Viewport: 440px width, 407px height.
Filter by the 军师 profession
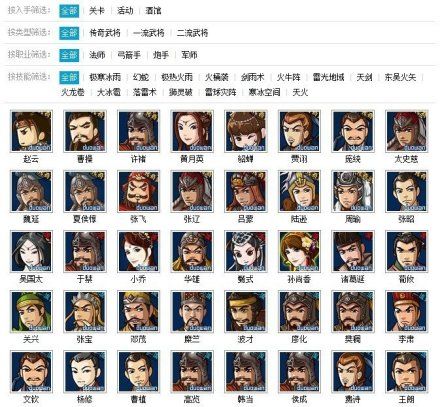pos(189,55)
